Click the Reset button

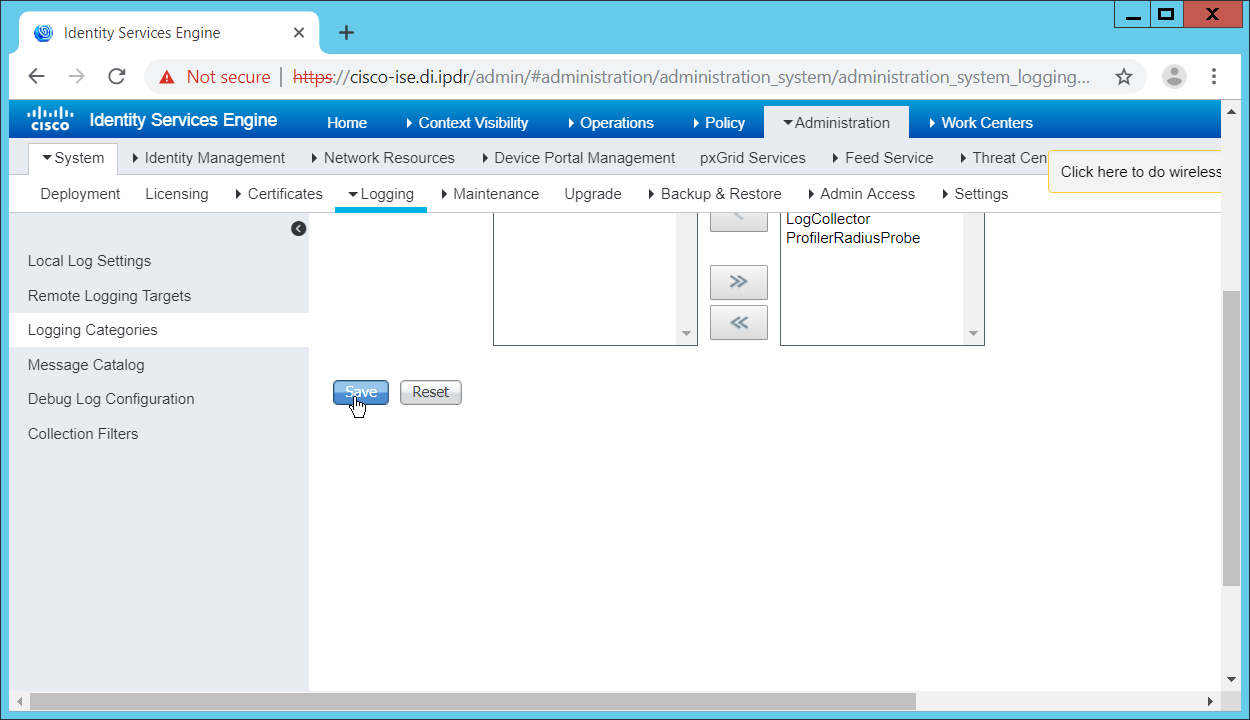point(430,392)
